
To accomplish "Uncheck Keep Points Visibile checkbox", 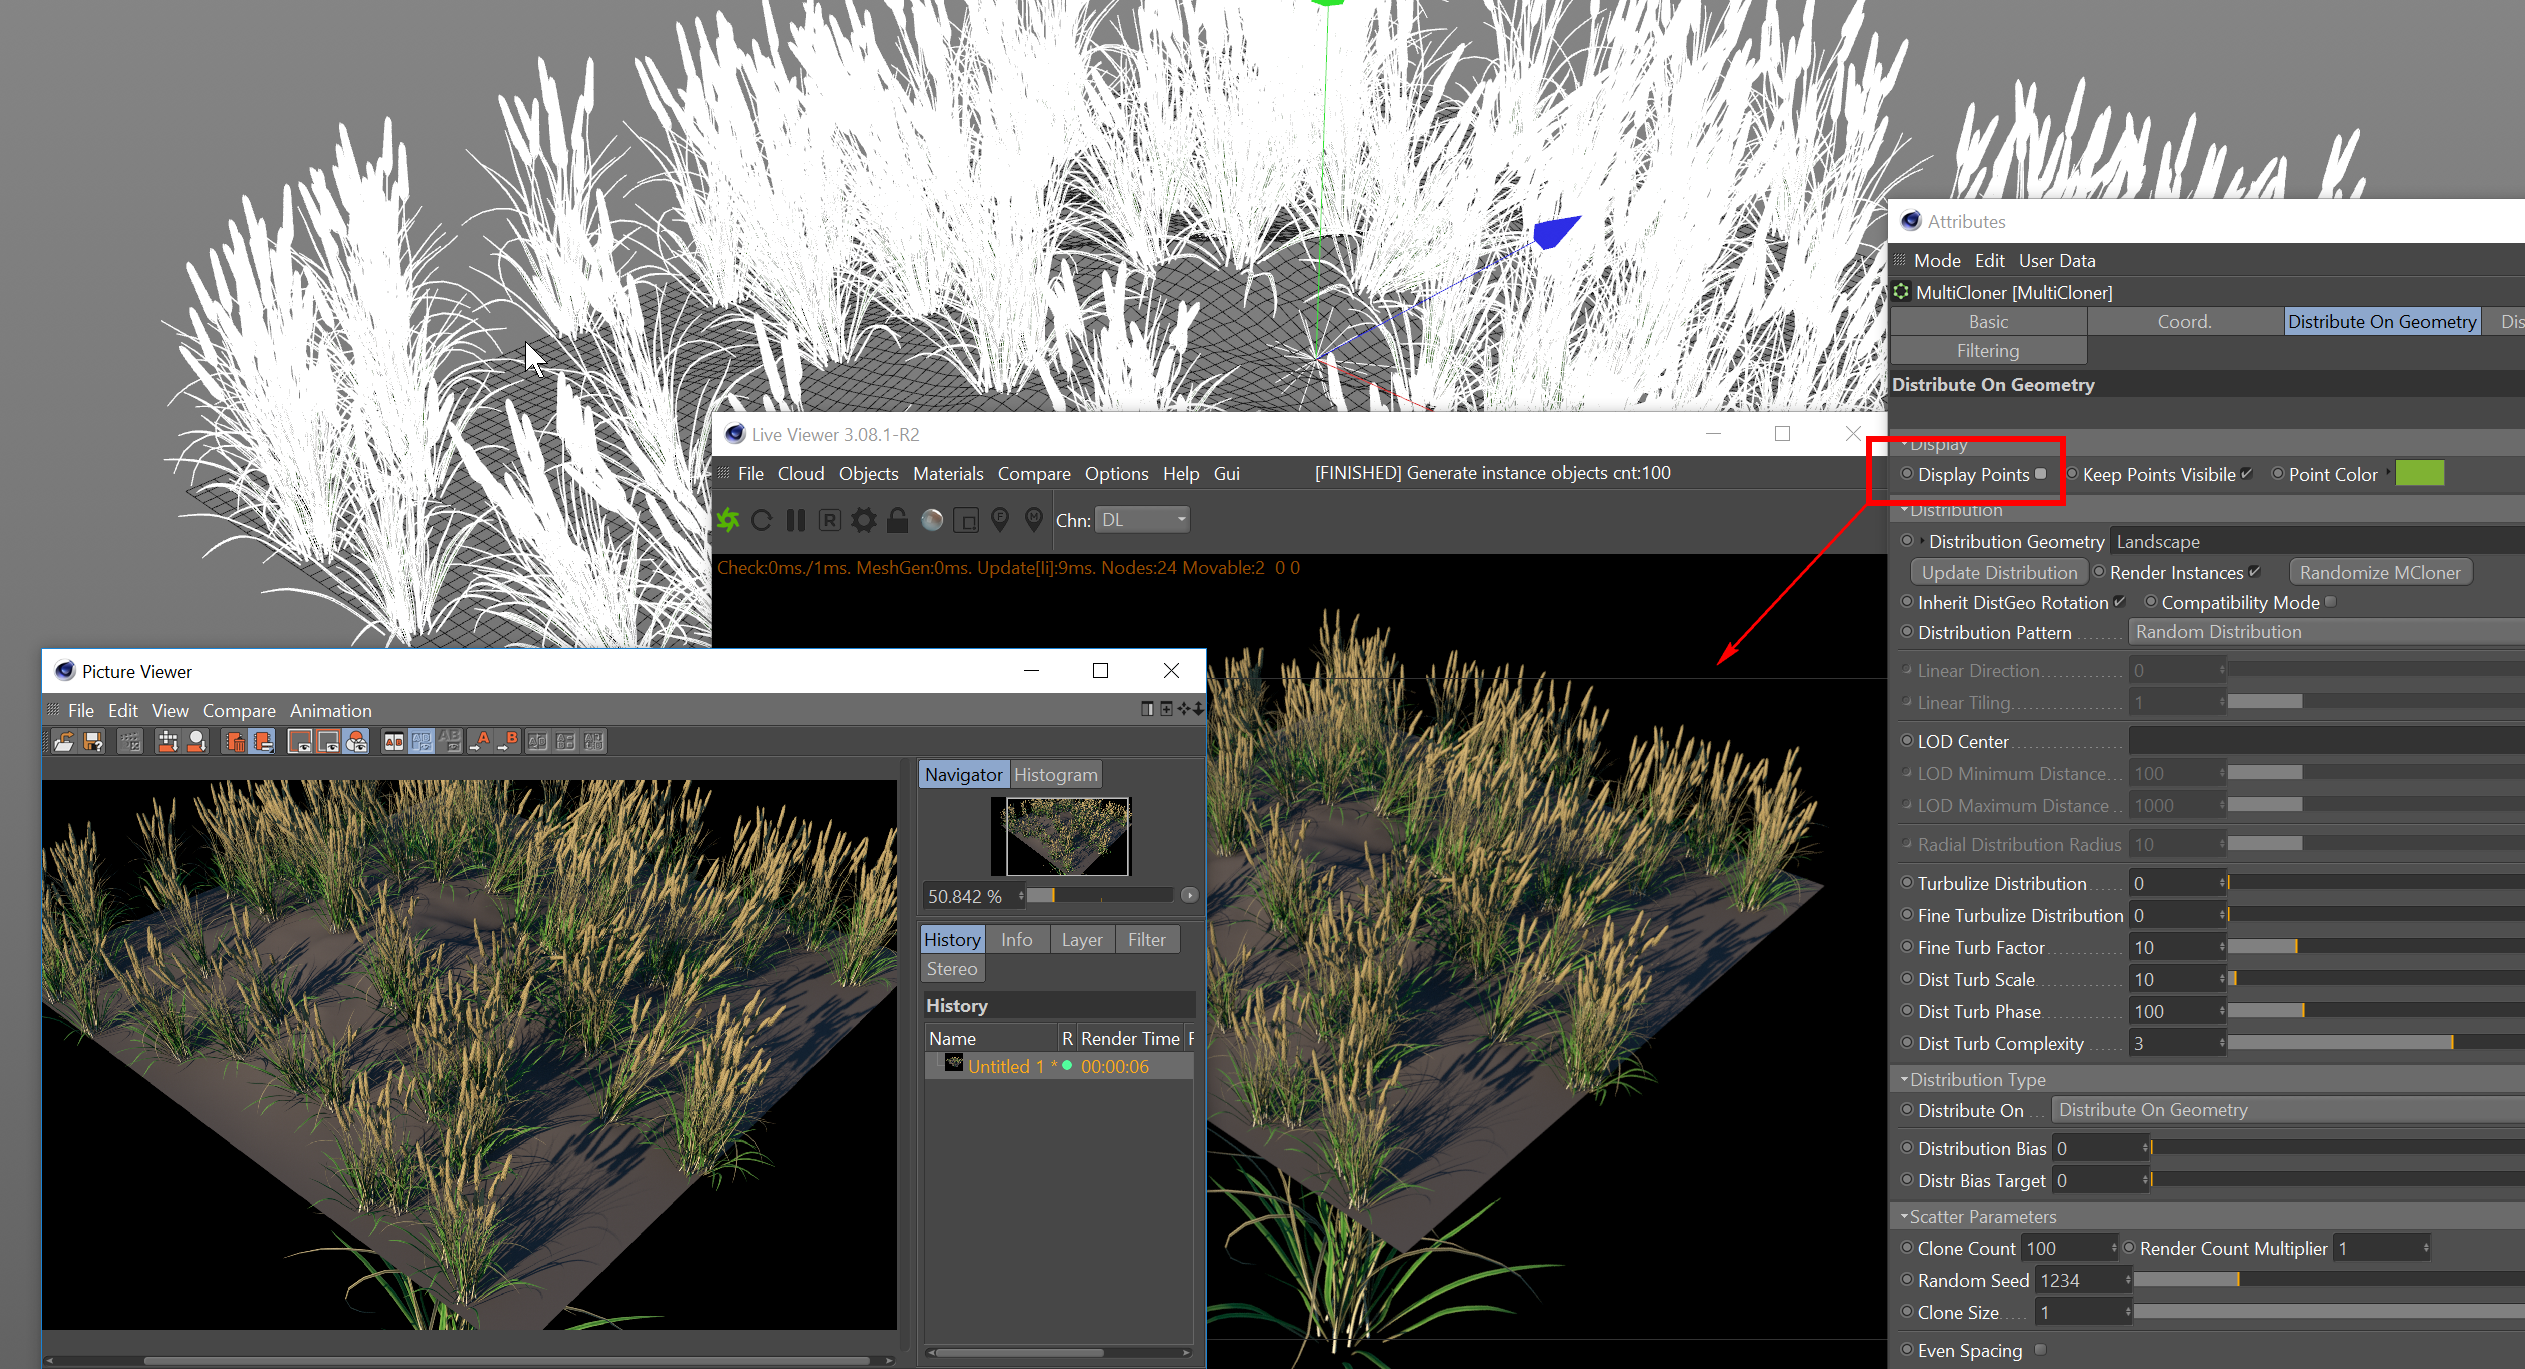I will coord(2247,474).
